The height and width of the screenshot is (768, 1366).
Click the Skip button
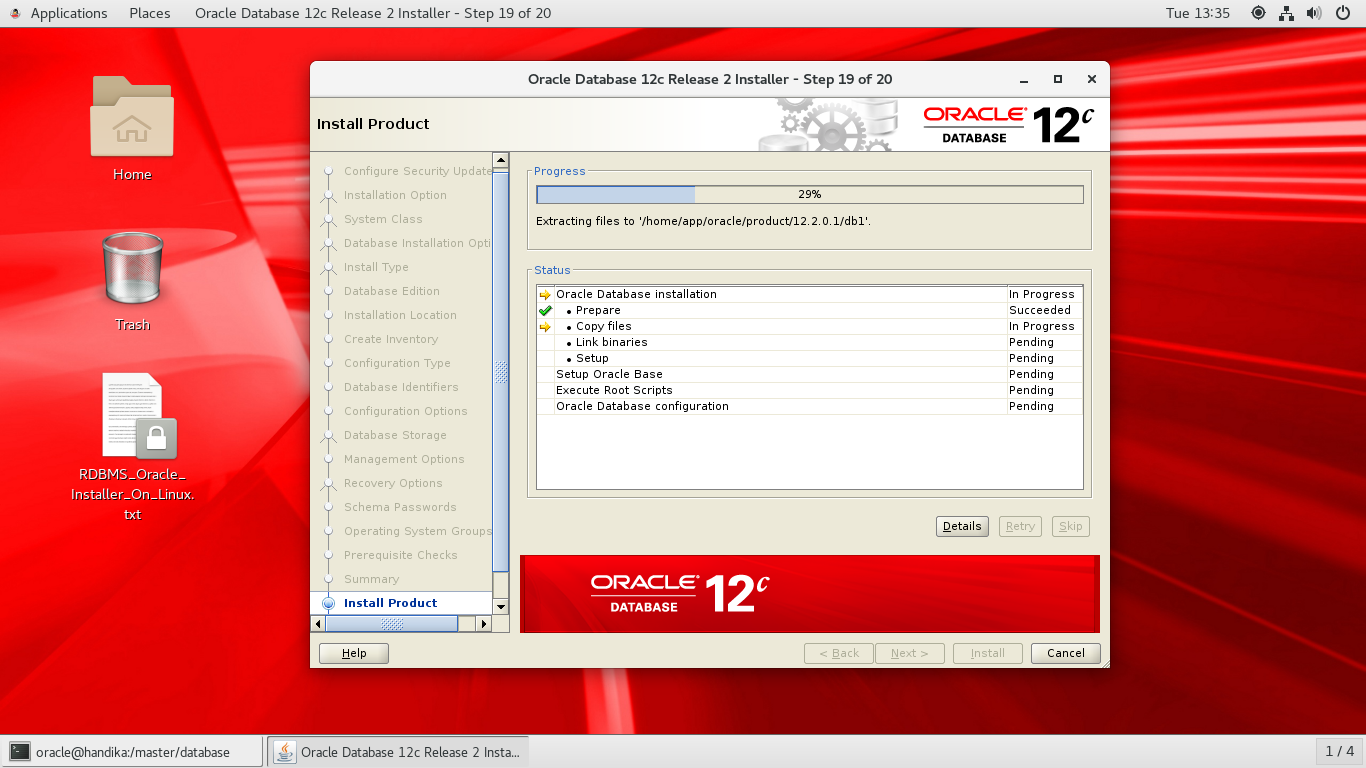1071,526
